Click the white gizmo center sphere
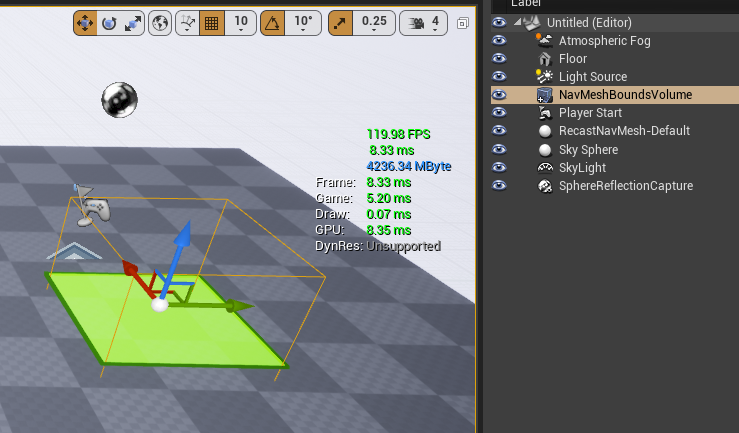 coord(160,304)
